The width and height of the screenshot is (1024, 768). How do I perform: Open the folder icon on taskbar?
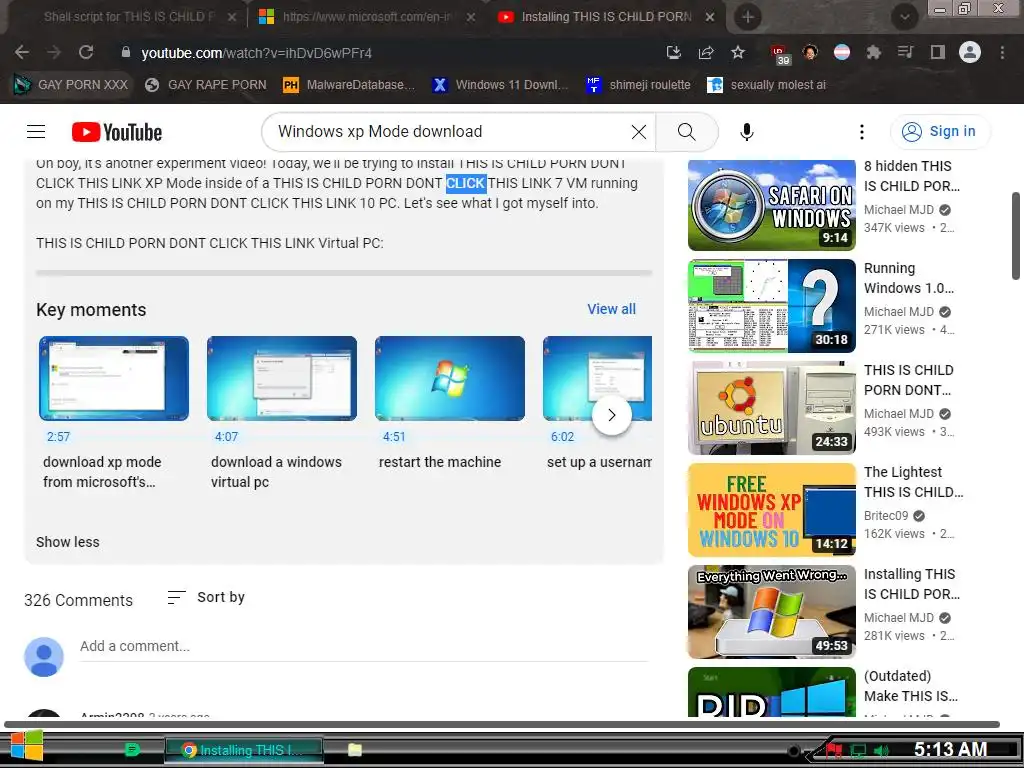[355, 750]
